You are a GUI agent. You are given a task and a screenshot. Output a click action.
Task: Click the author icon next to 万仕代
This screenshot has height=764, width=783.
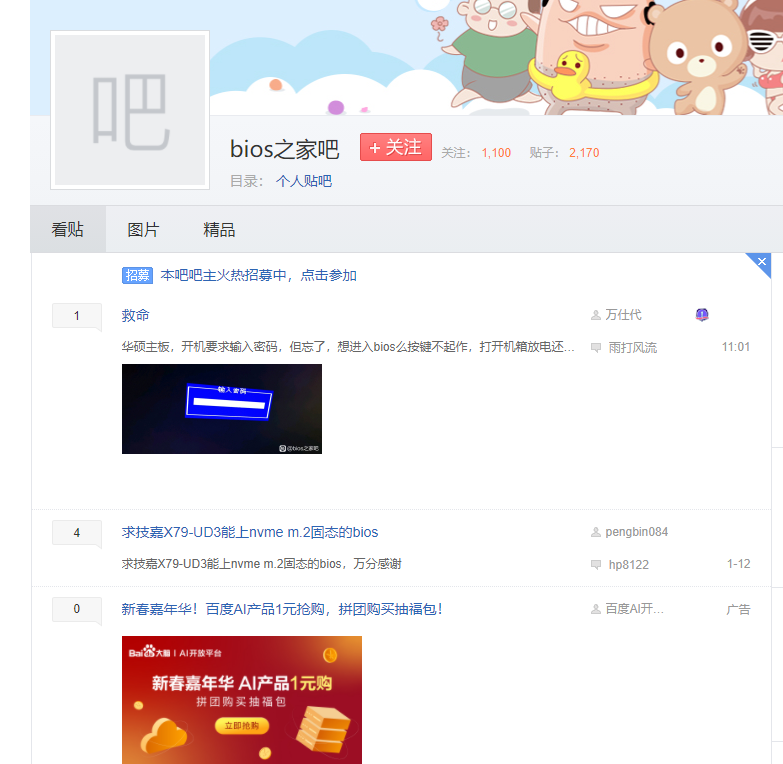click(x=596, y=315)
